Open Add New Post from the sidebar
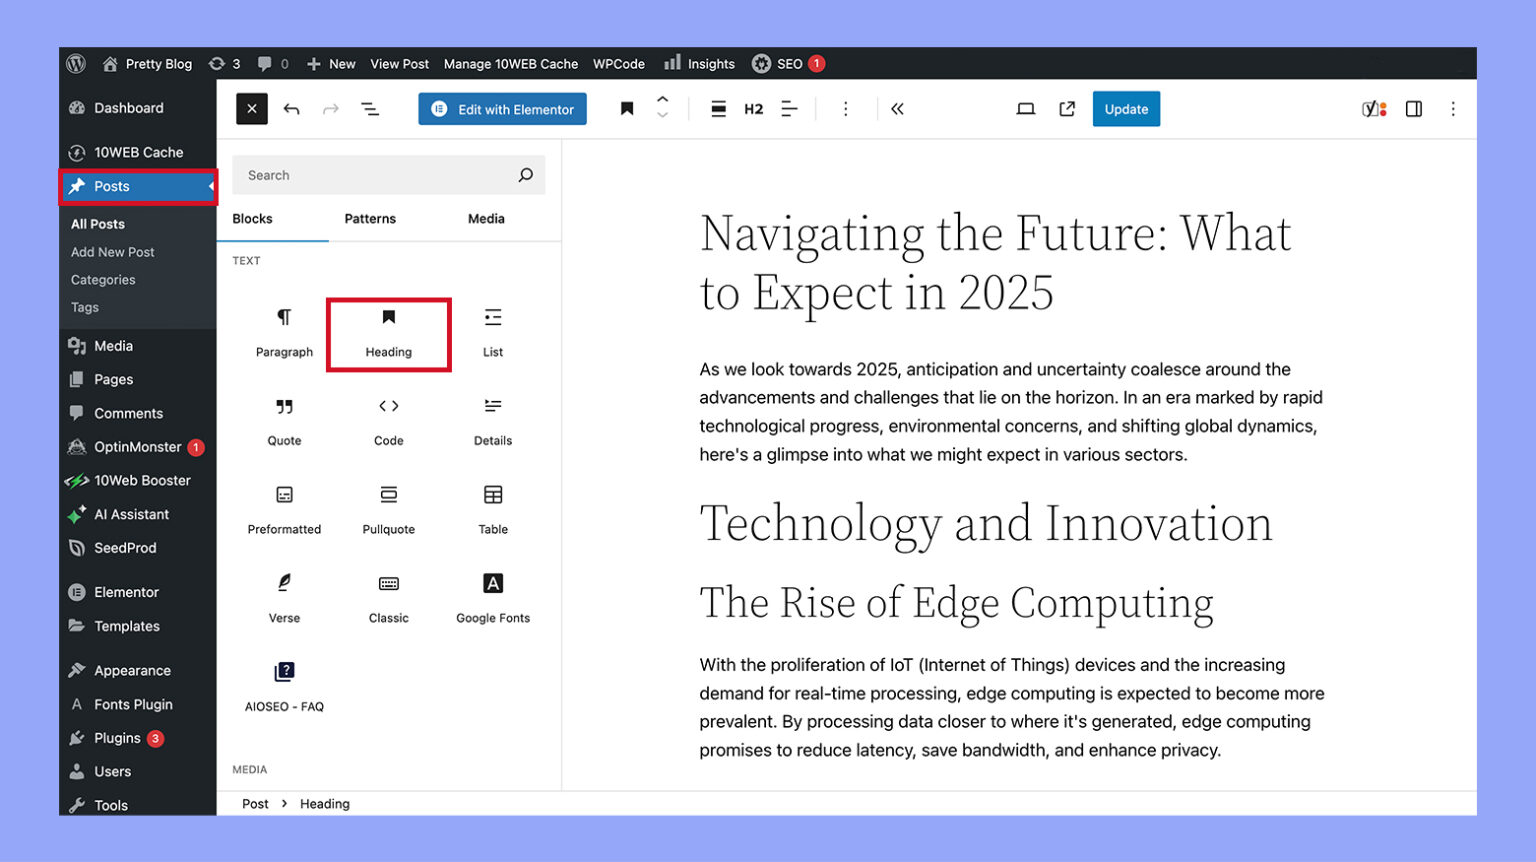 (111, 252)
